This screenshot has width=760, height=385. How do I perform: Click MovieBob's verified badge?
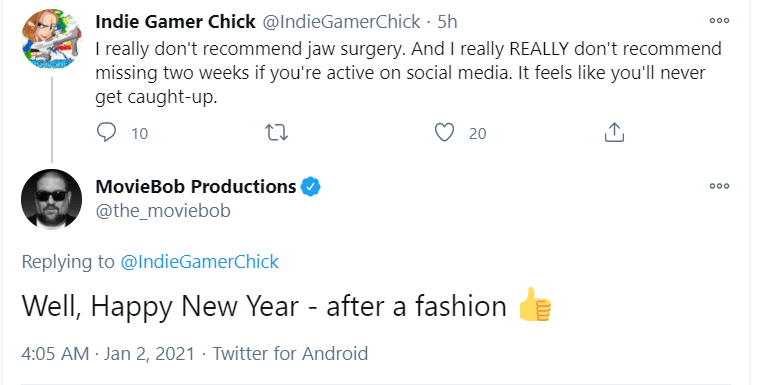point(311,187)
